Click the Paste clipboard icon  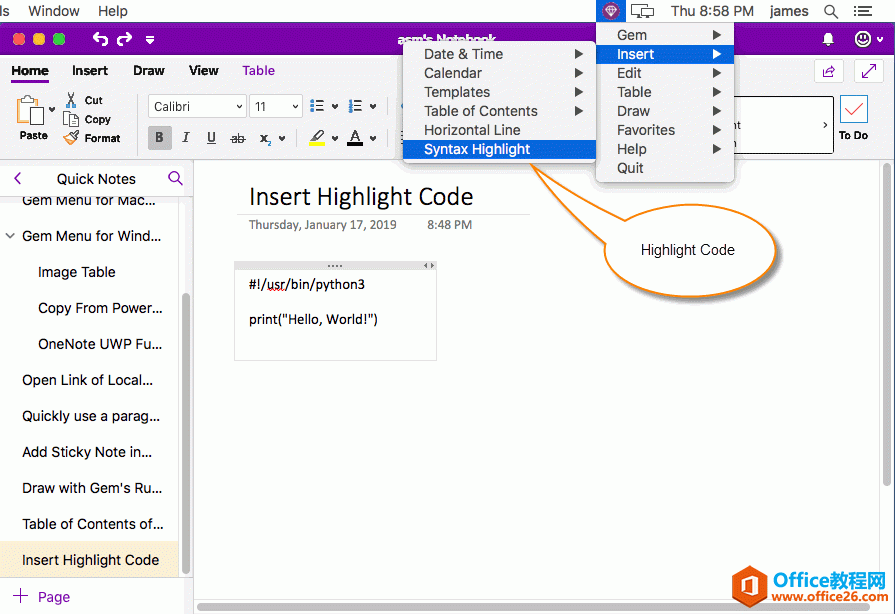click(x=32, y=112)
